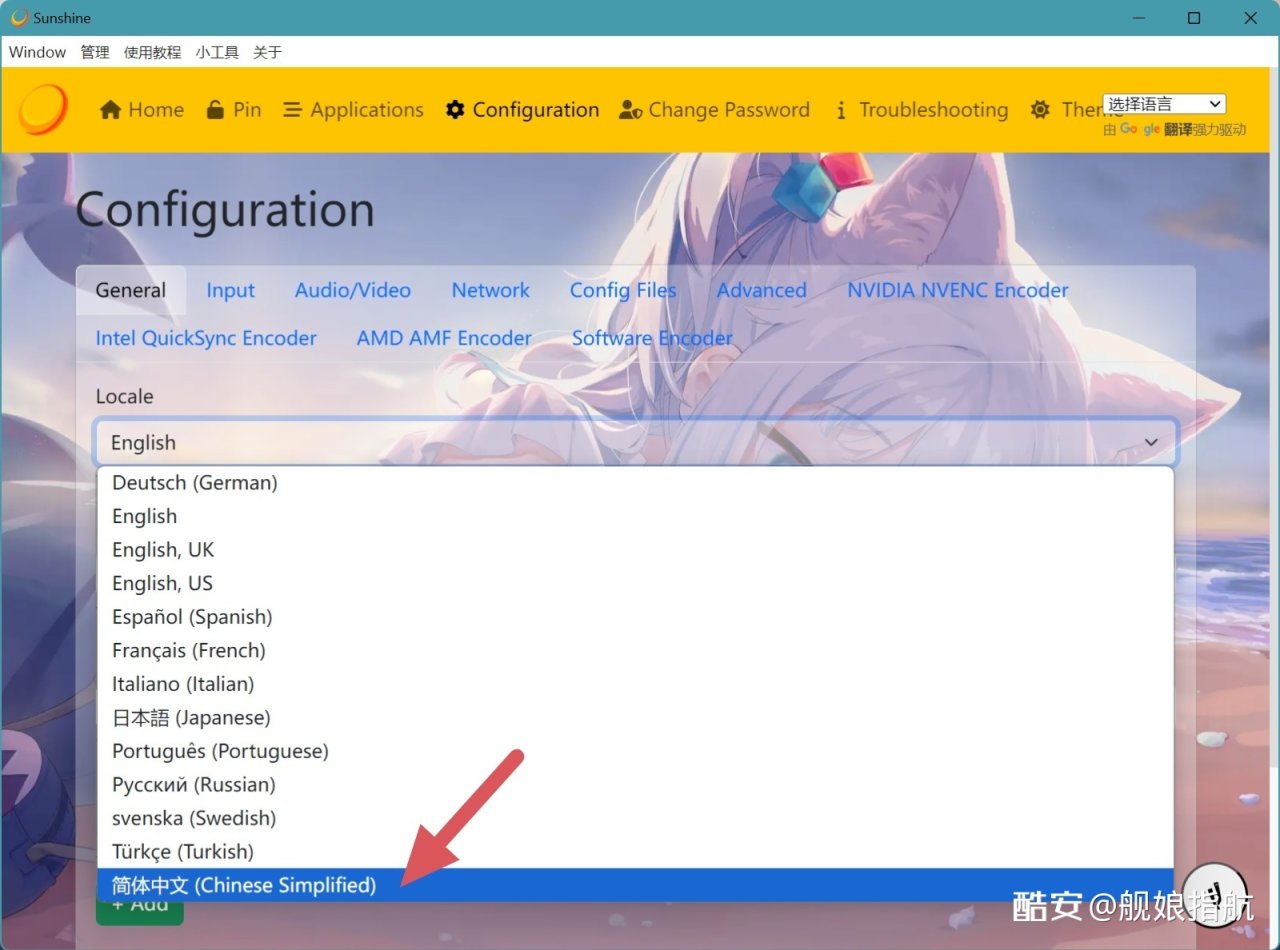Go to the Home page

[x=142, y=110]
